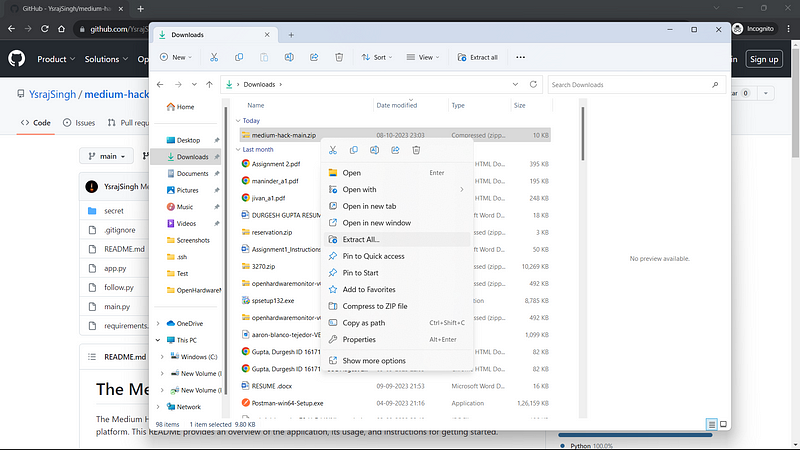Screen dimensions: 800x450
Task: Open address bar history dropdown
Action: point(515,84)
